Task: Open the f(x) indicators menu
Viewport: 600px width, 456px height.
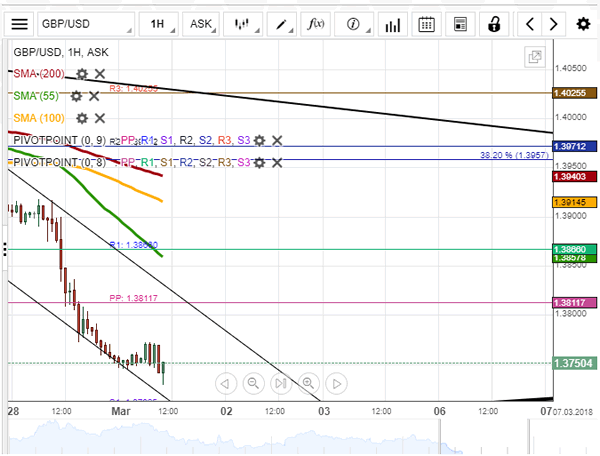Action: (x=316, y=24)
